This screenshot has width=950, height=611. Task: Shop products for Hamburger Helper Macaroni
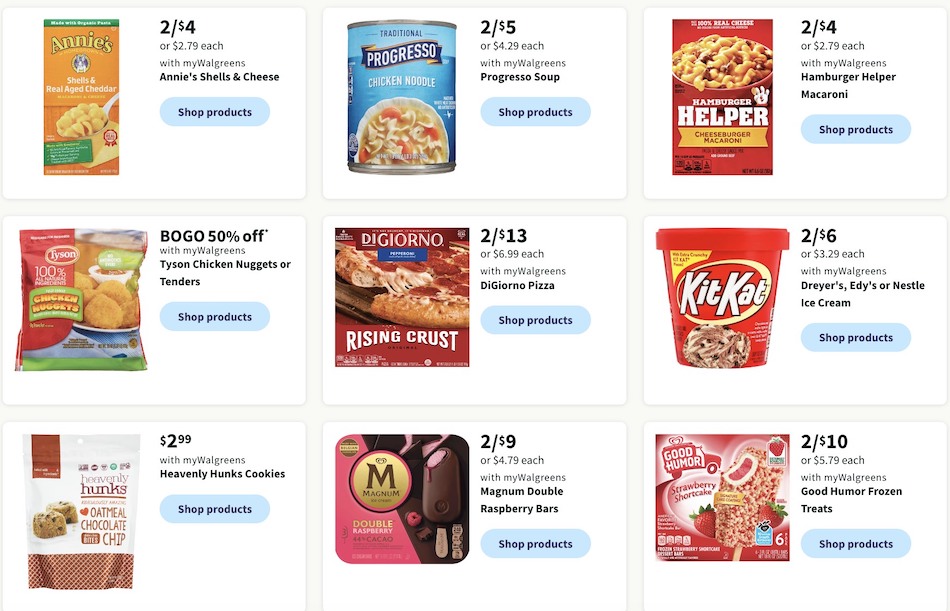(x=855, y=130)
